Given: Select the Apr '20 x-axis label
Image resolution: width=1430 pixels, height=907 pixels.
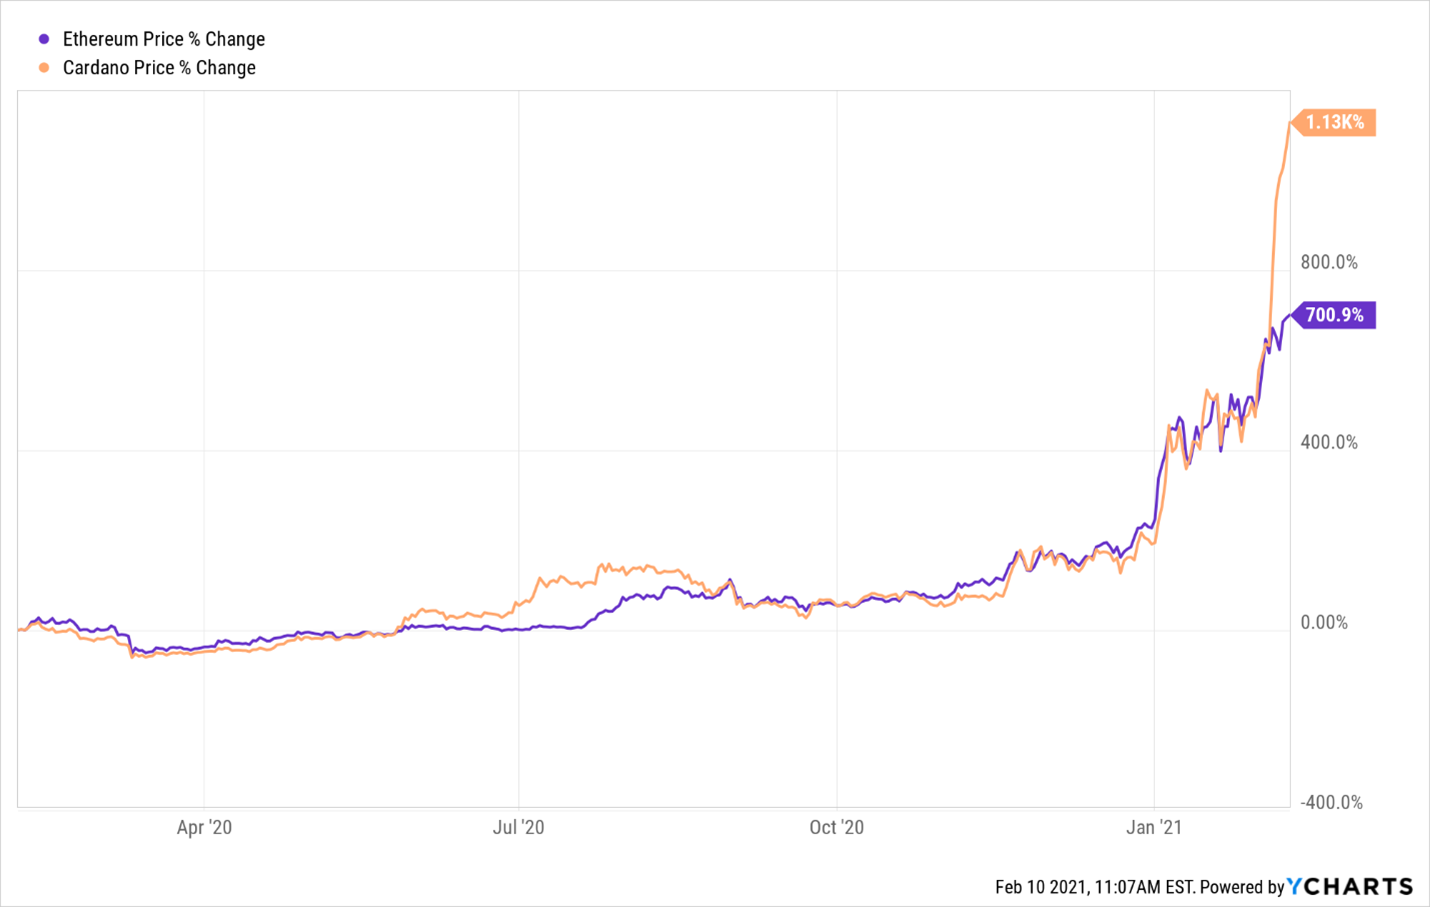Looking at the screenshot, I should coord(204,827).
